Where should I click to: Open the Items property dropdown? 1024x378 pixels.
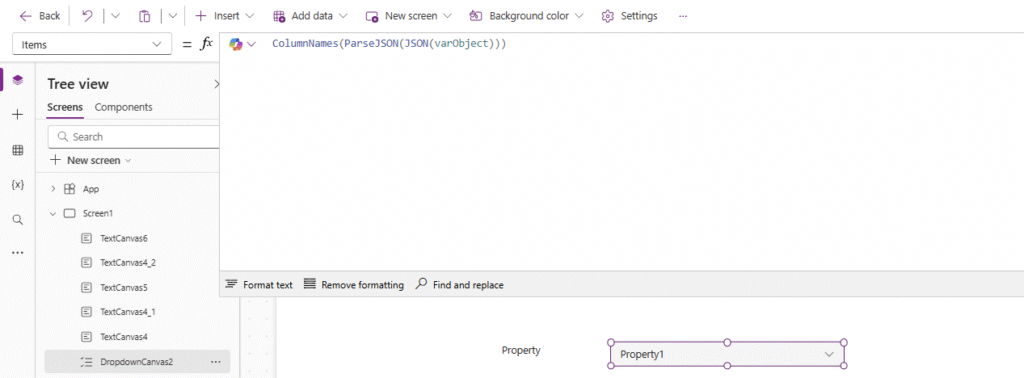[91, 44]
